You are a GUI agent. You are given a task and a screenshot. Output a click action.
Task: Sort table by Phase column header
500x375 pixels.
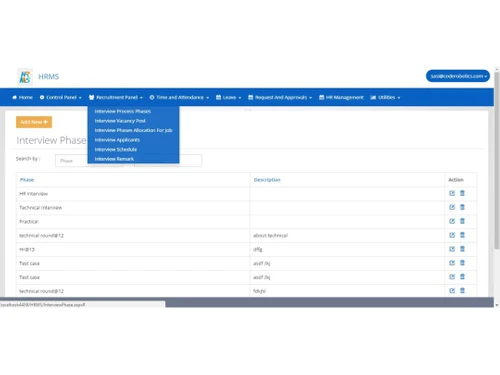tap(27, 180)
